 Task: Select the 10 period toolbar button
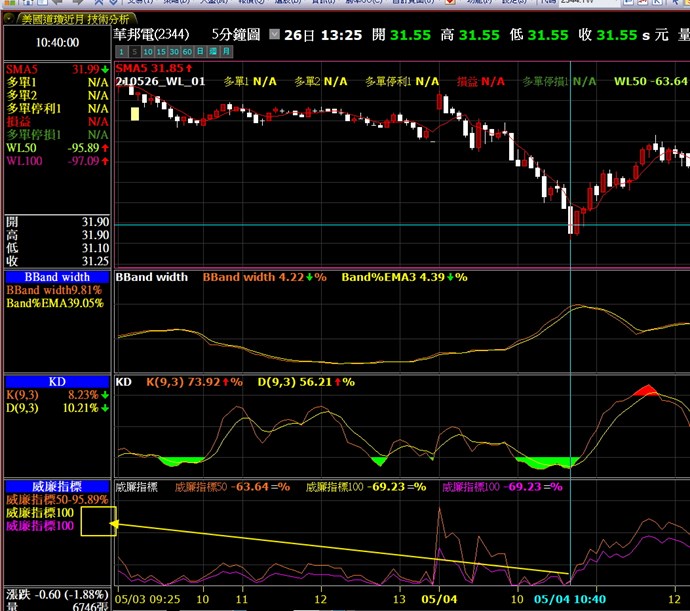147,52
